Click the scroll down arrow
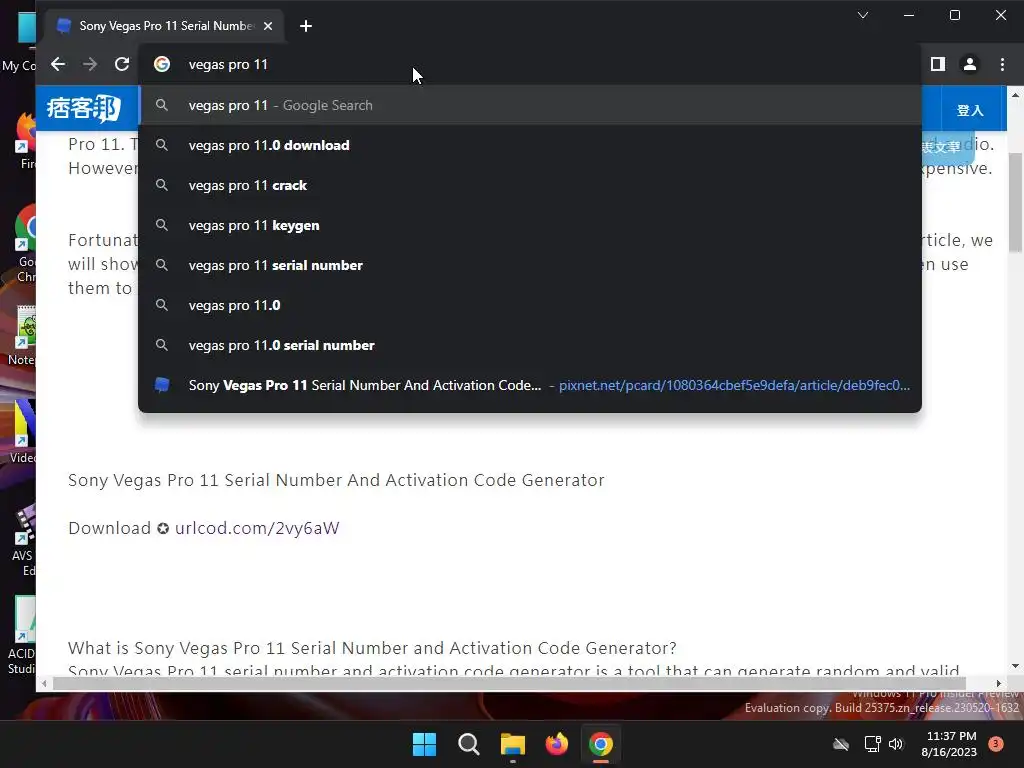 click(x=1015, y=667)
